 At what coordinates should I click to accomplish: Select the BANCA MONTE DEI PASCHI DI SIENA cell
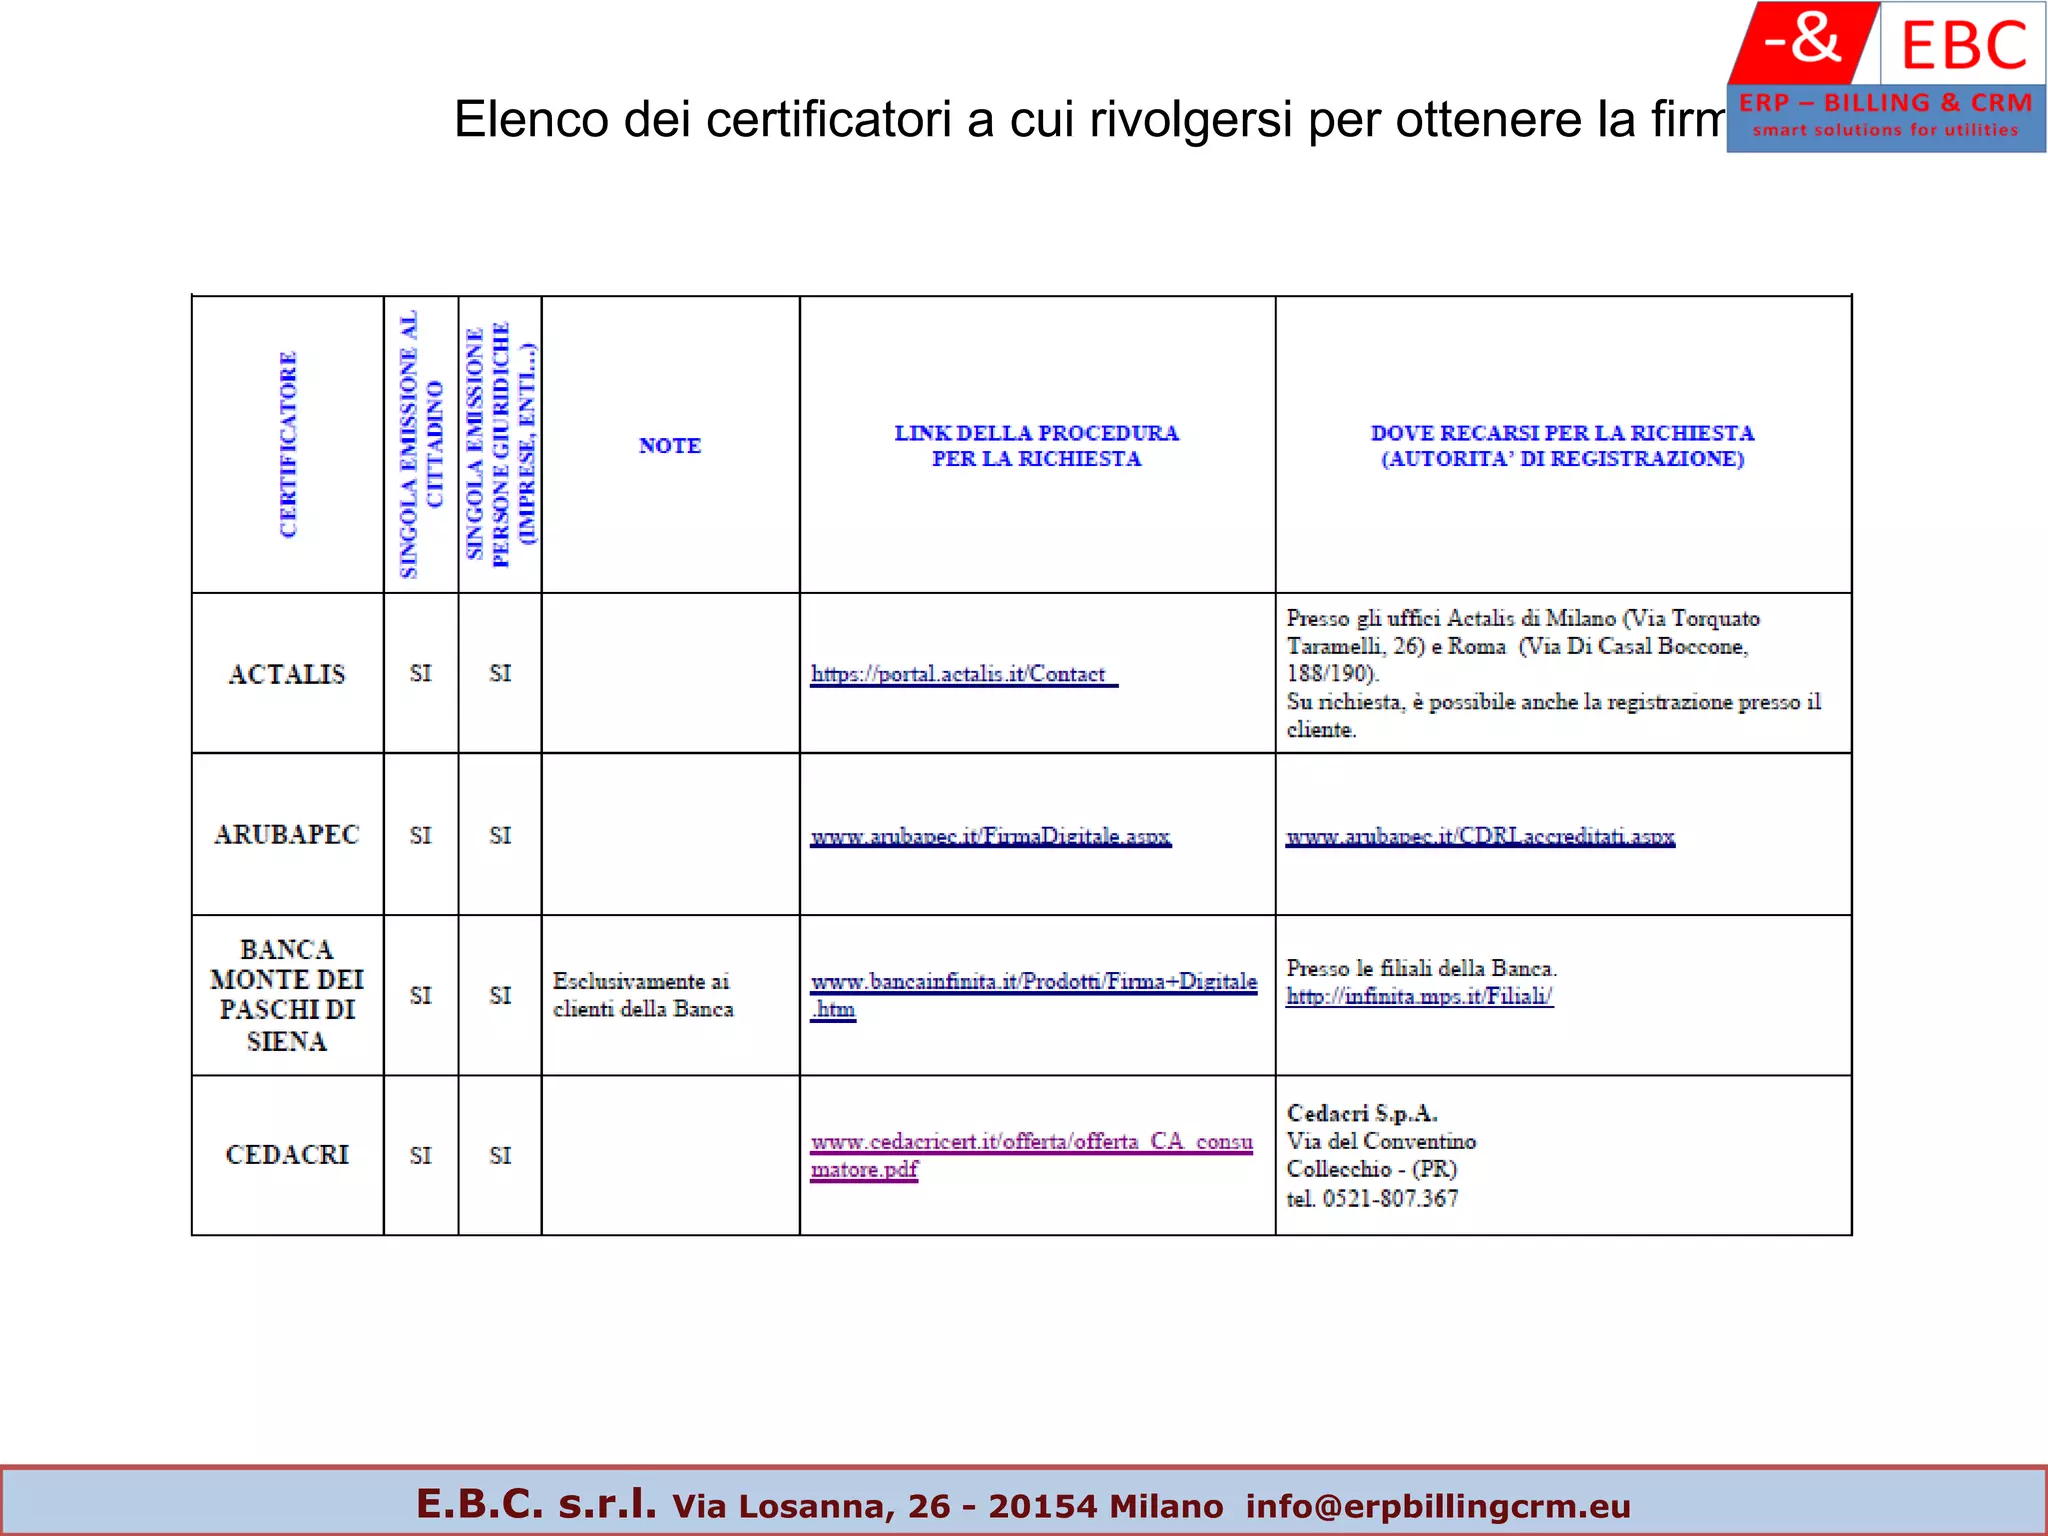(x=287, y=995)
